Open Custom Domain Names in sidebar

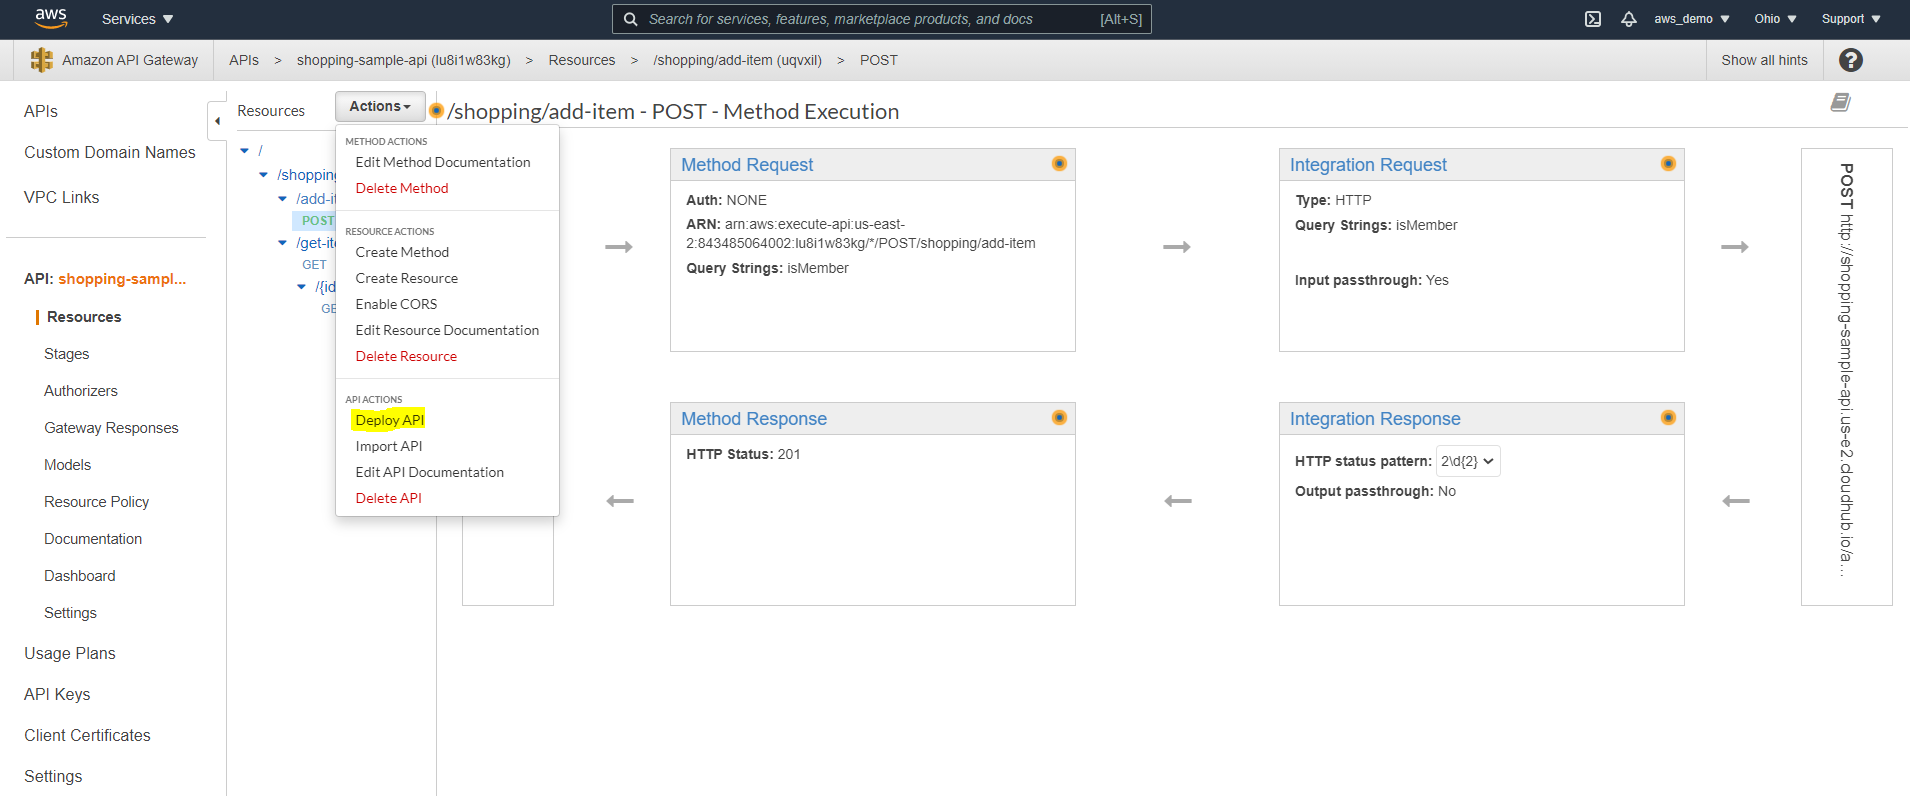click(110, 152)
